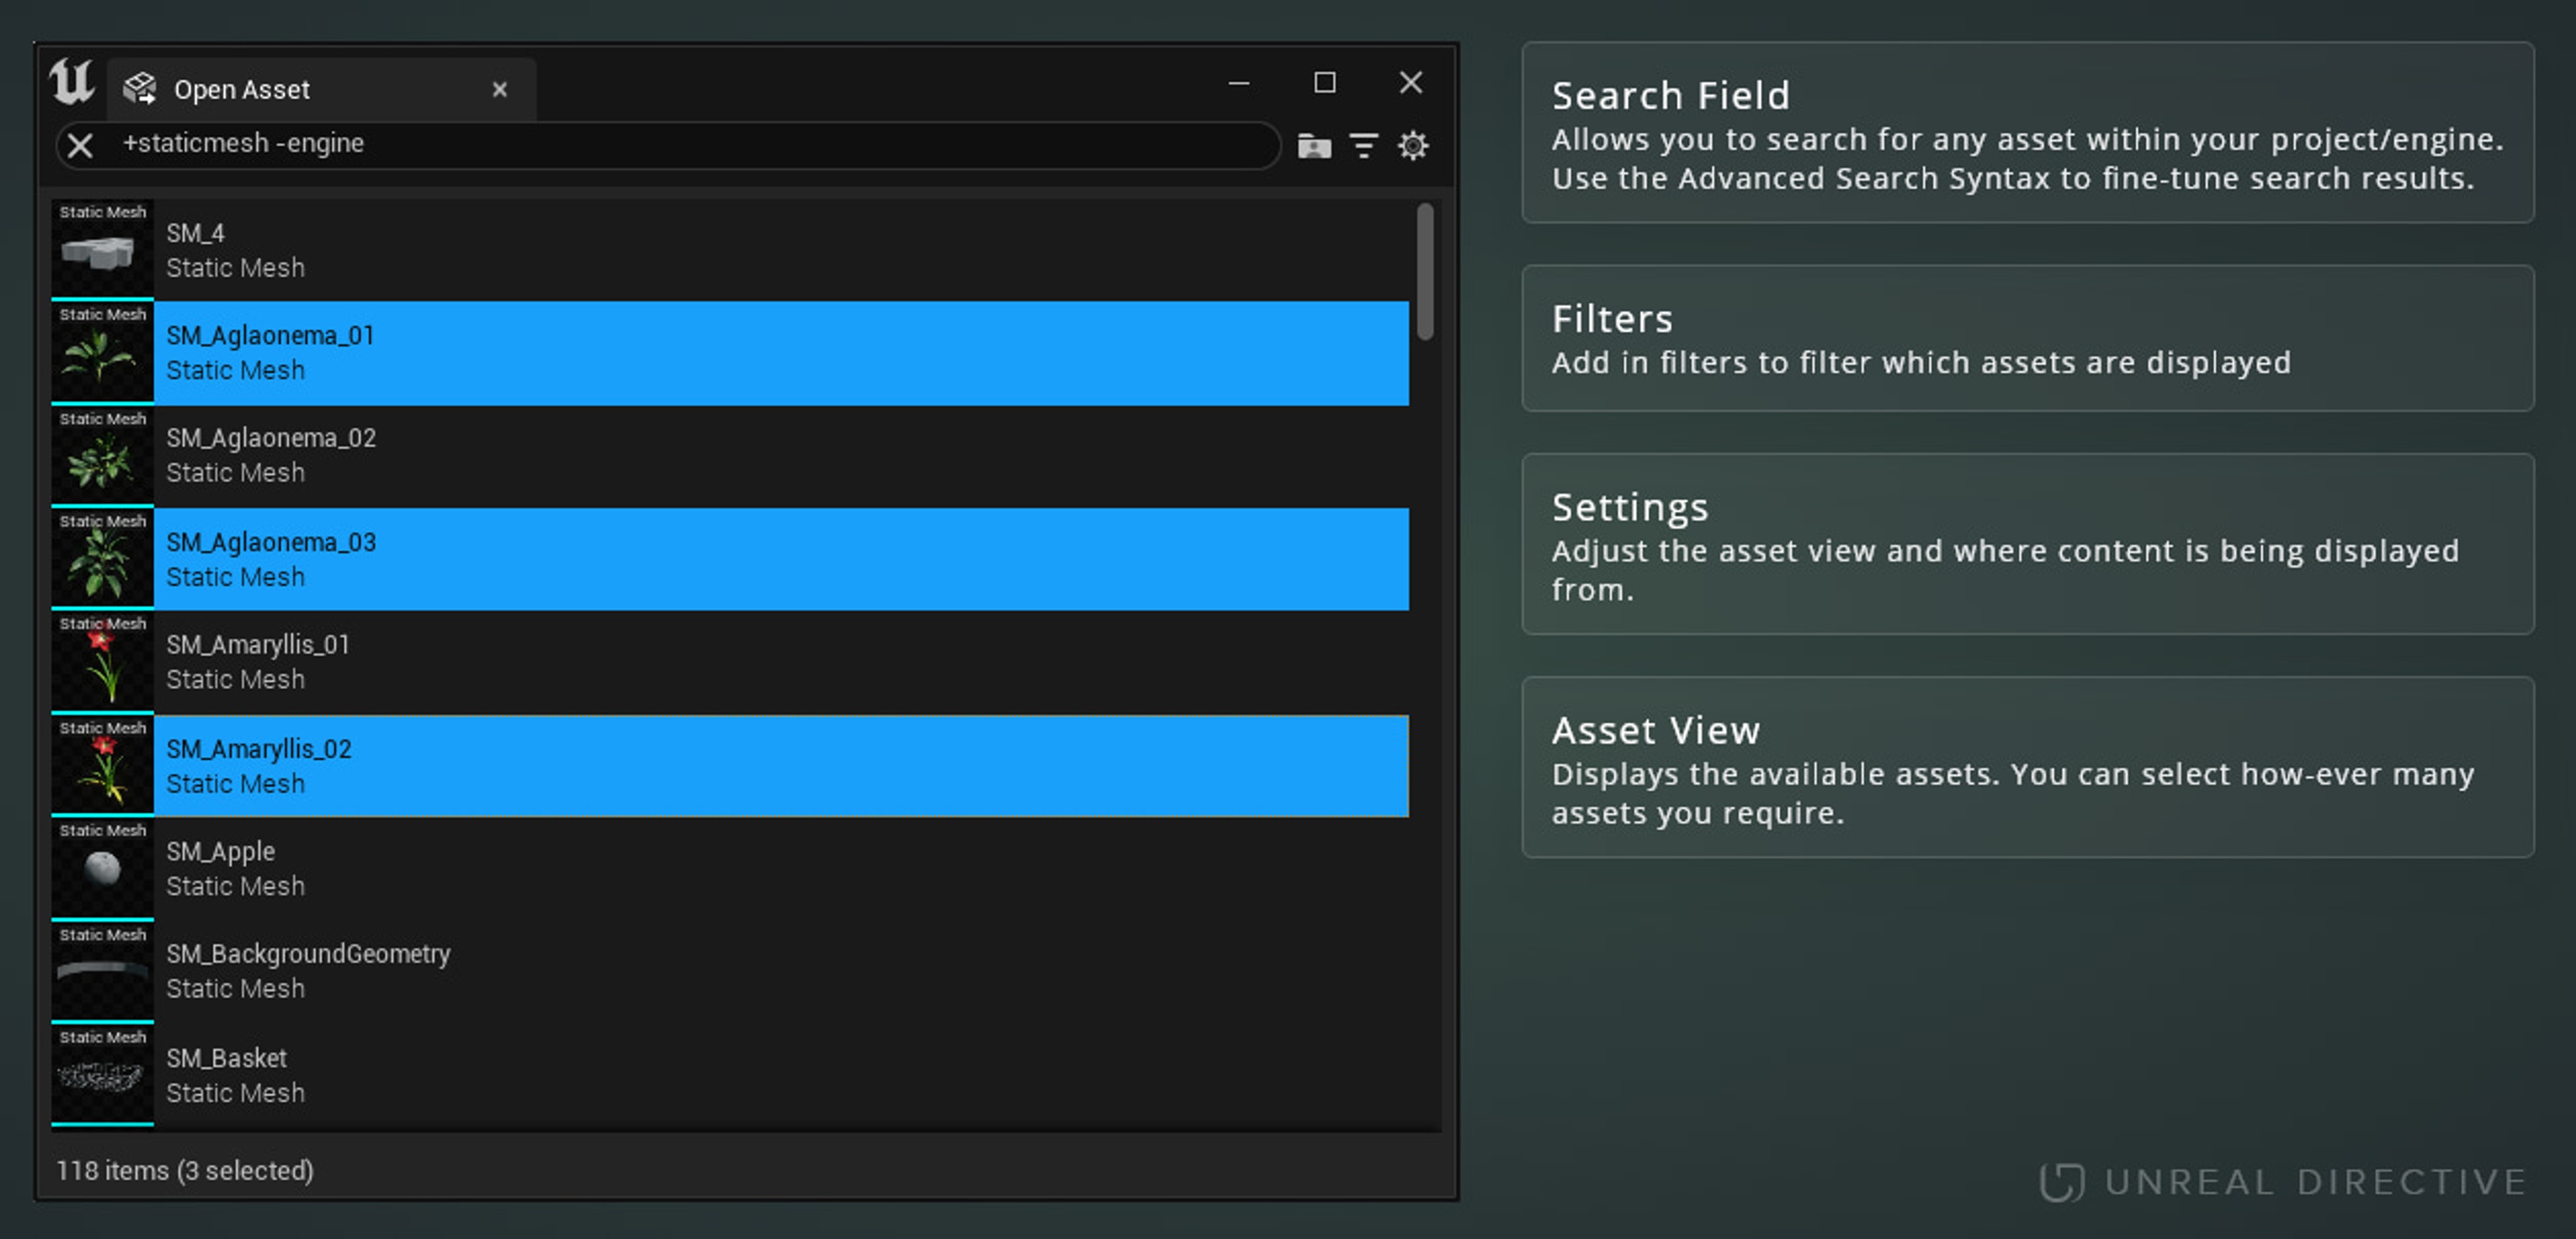This screenshot has width=2576, height=1239.
Task: Clear the search field with the X button
Action: (80, 145)
